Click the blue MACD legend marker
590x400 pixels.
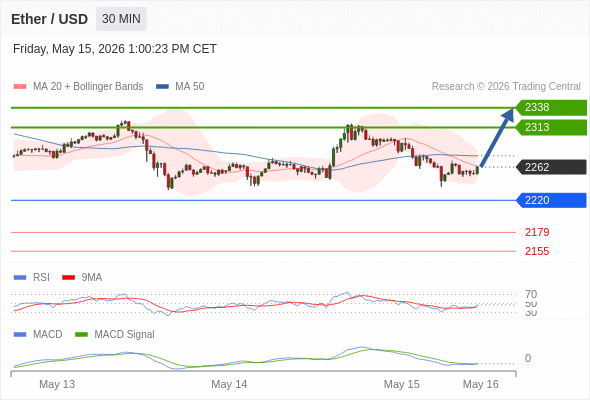pyautogui.click(x=20, y=335)
